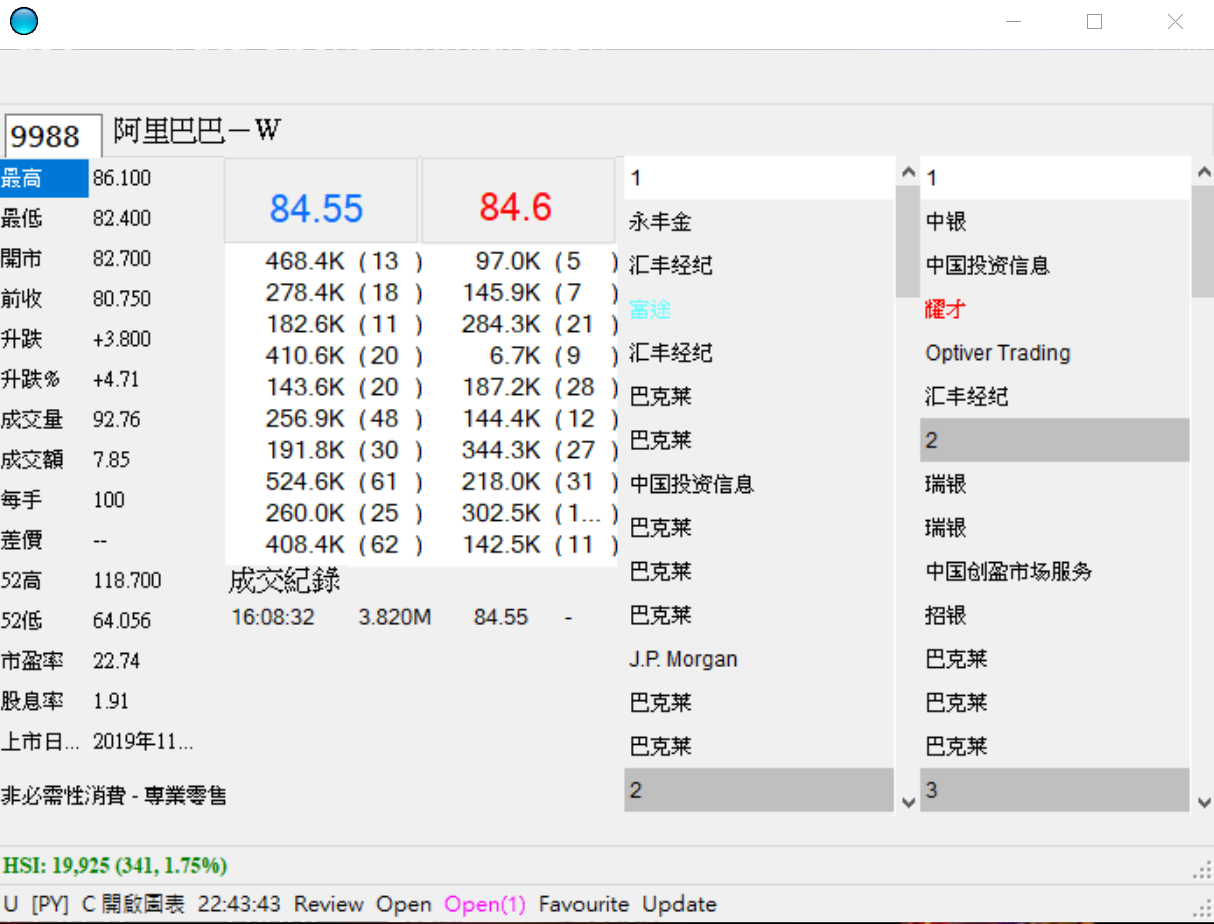Viewport: 1214px width, 924px height.
Task: Select broker Optiver Trading
Action: (x=1055, y=353)
